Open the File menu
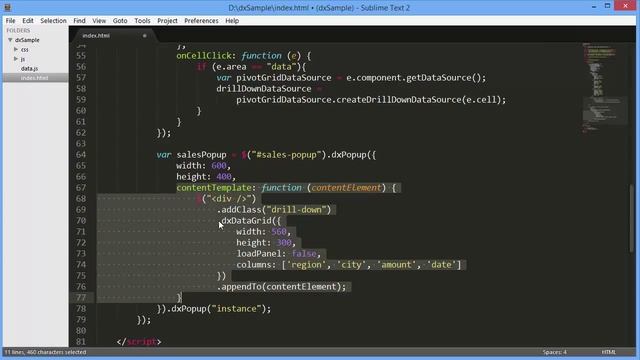The height and width of the screenshot is (360, 640). pyautogui.click(x=10, y=21)
